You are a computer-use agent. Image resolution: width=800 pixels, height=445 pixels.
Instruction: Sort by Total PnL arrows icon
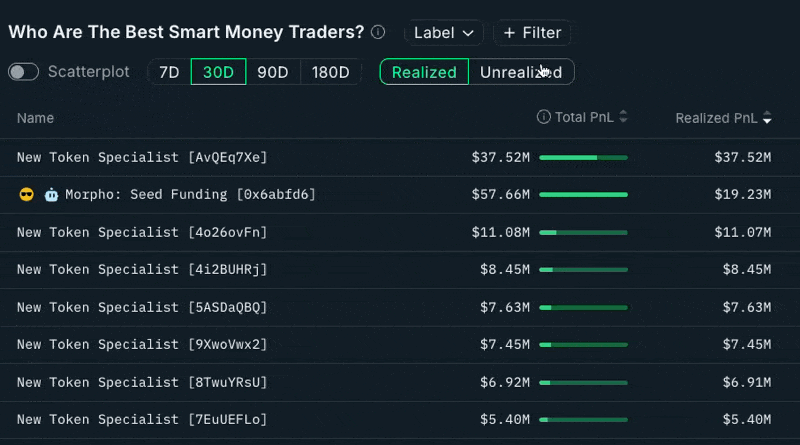(x=623, y=117)
